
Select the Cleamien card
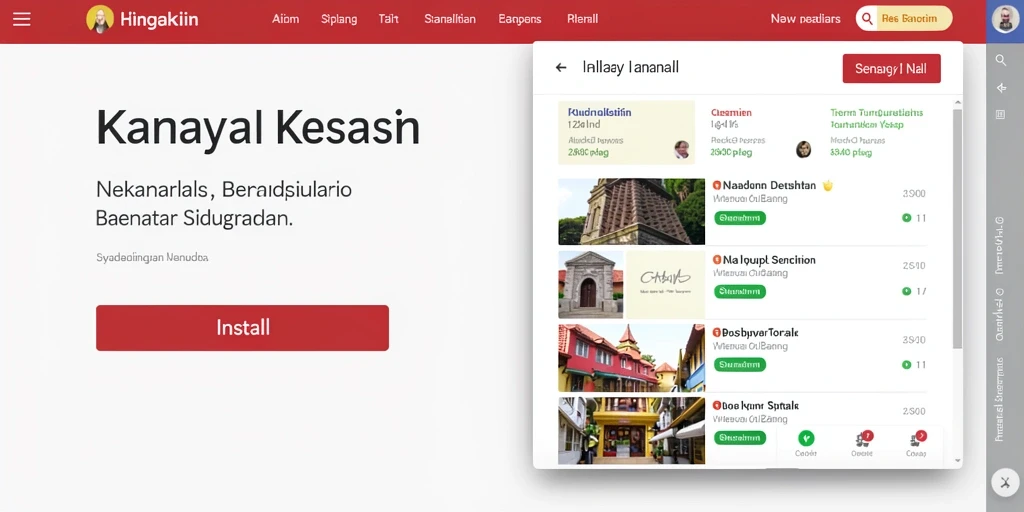(762, 133)
